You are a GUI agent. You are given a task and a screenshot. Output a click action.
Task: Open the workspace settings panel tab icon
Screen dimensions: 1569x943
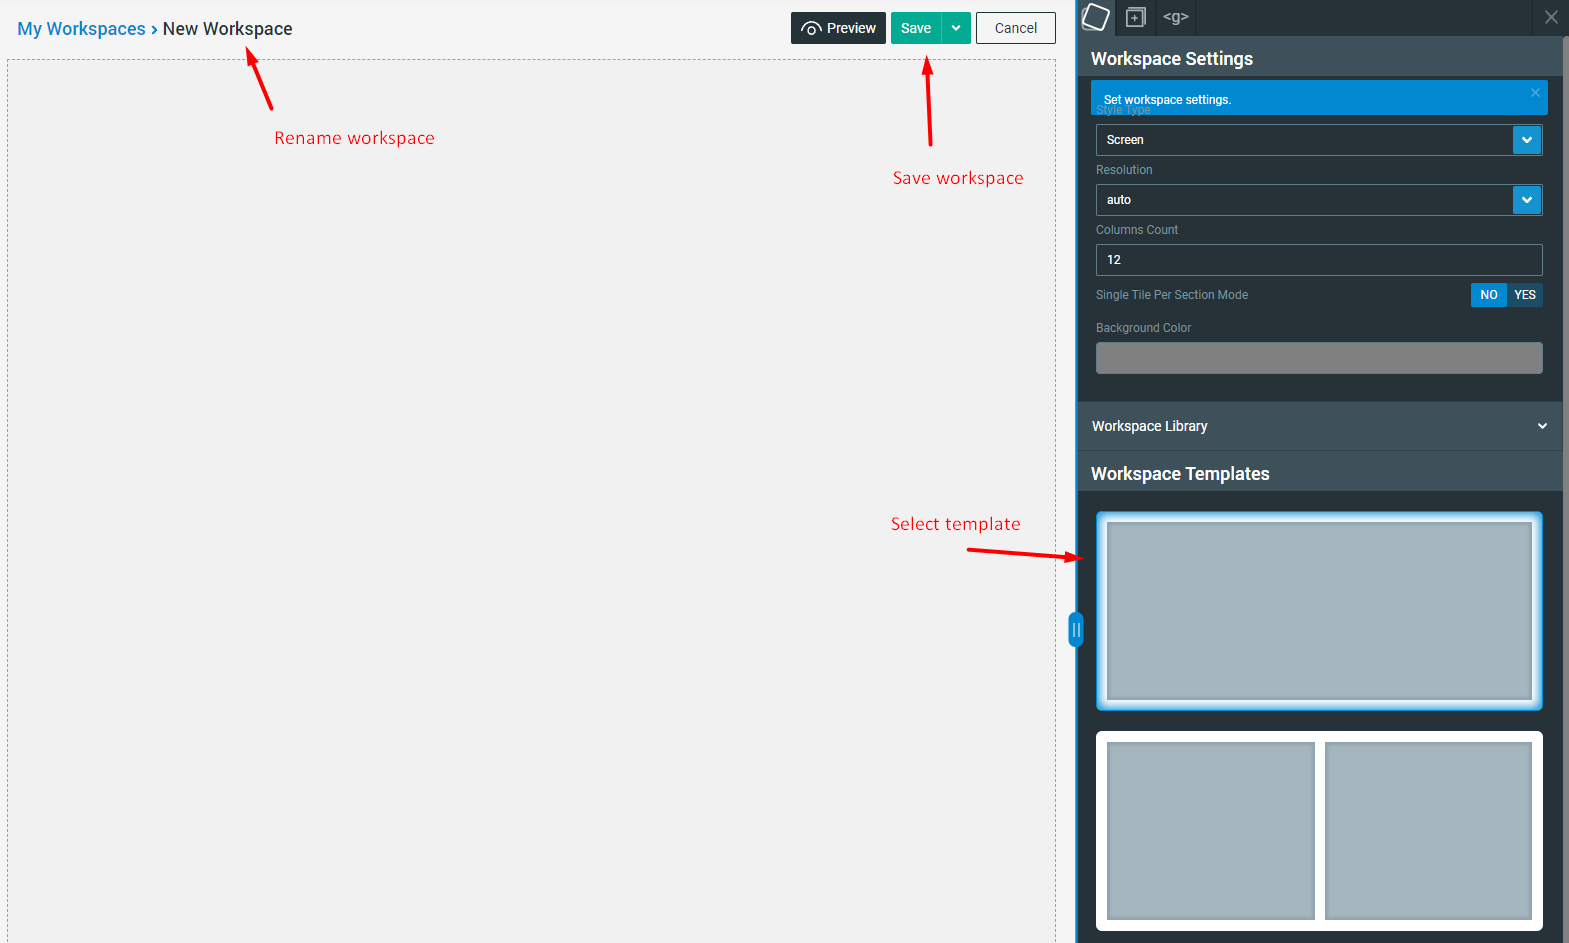(1096, 17)
